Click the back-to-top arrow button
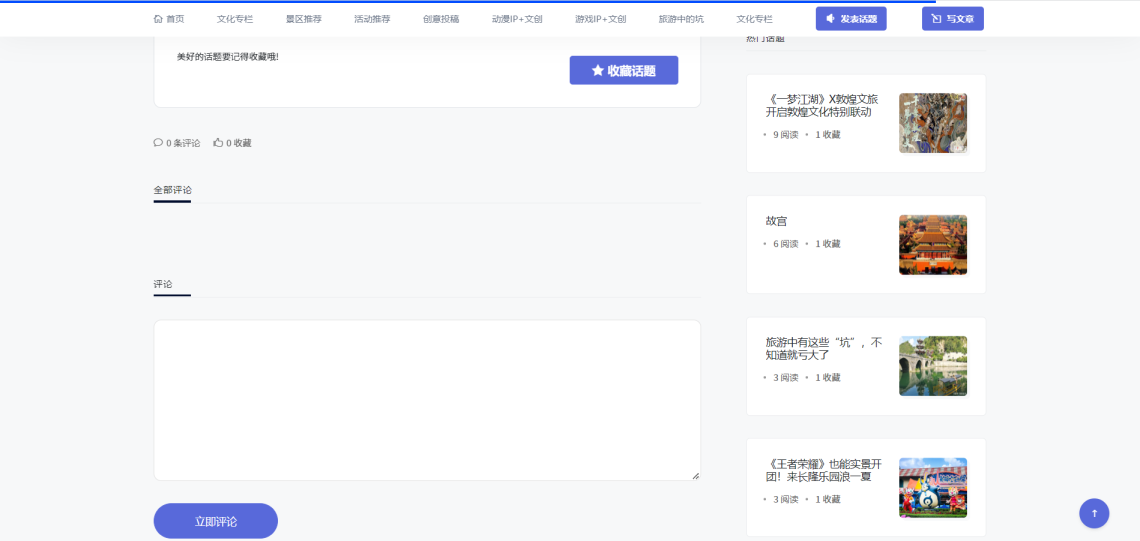This screenshot has width=1140, height=541. pos(1094,513)
